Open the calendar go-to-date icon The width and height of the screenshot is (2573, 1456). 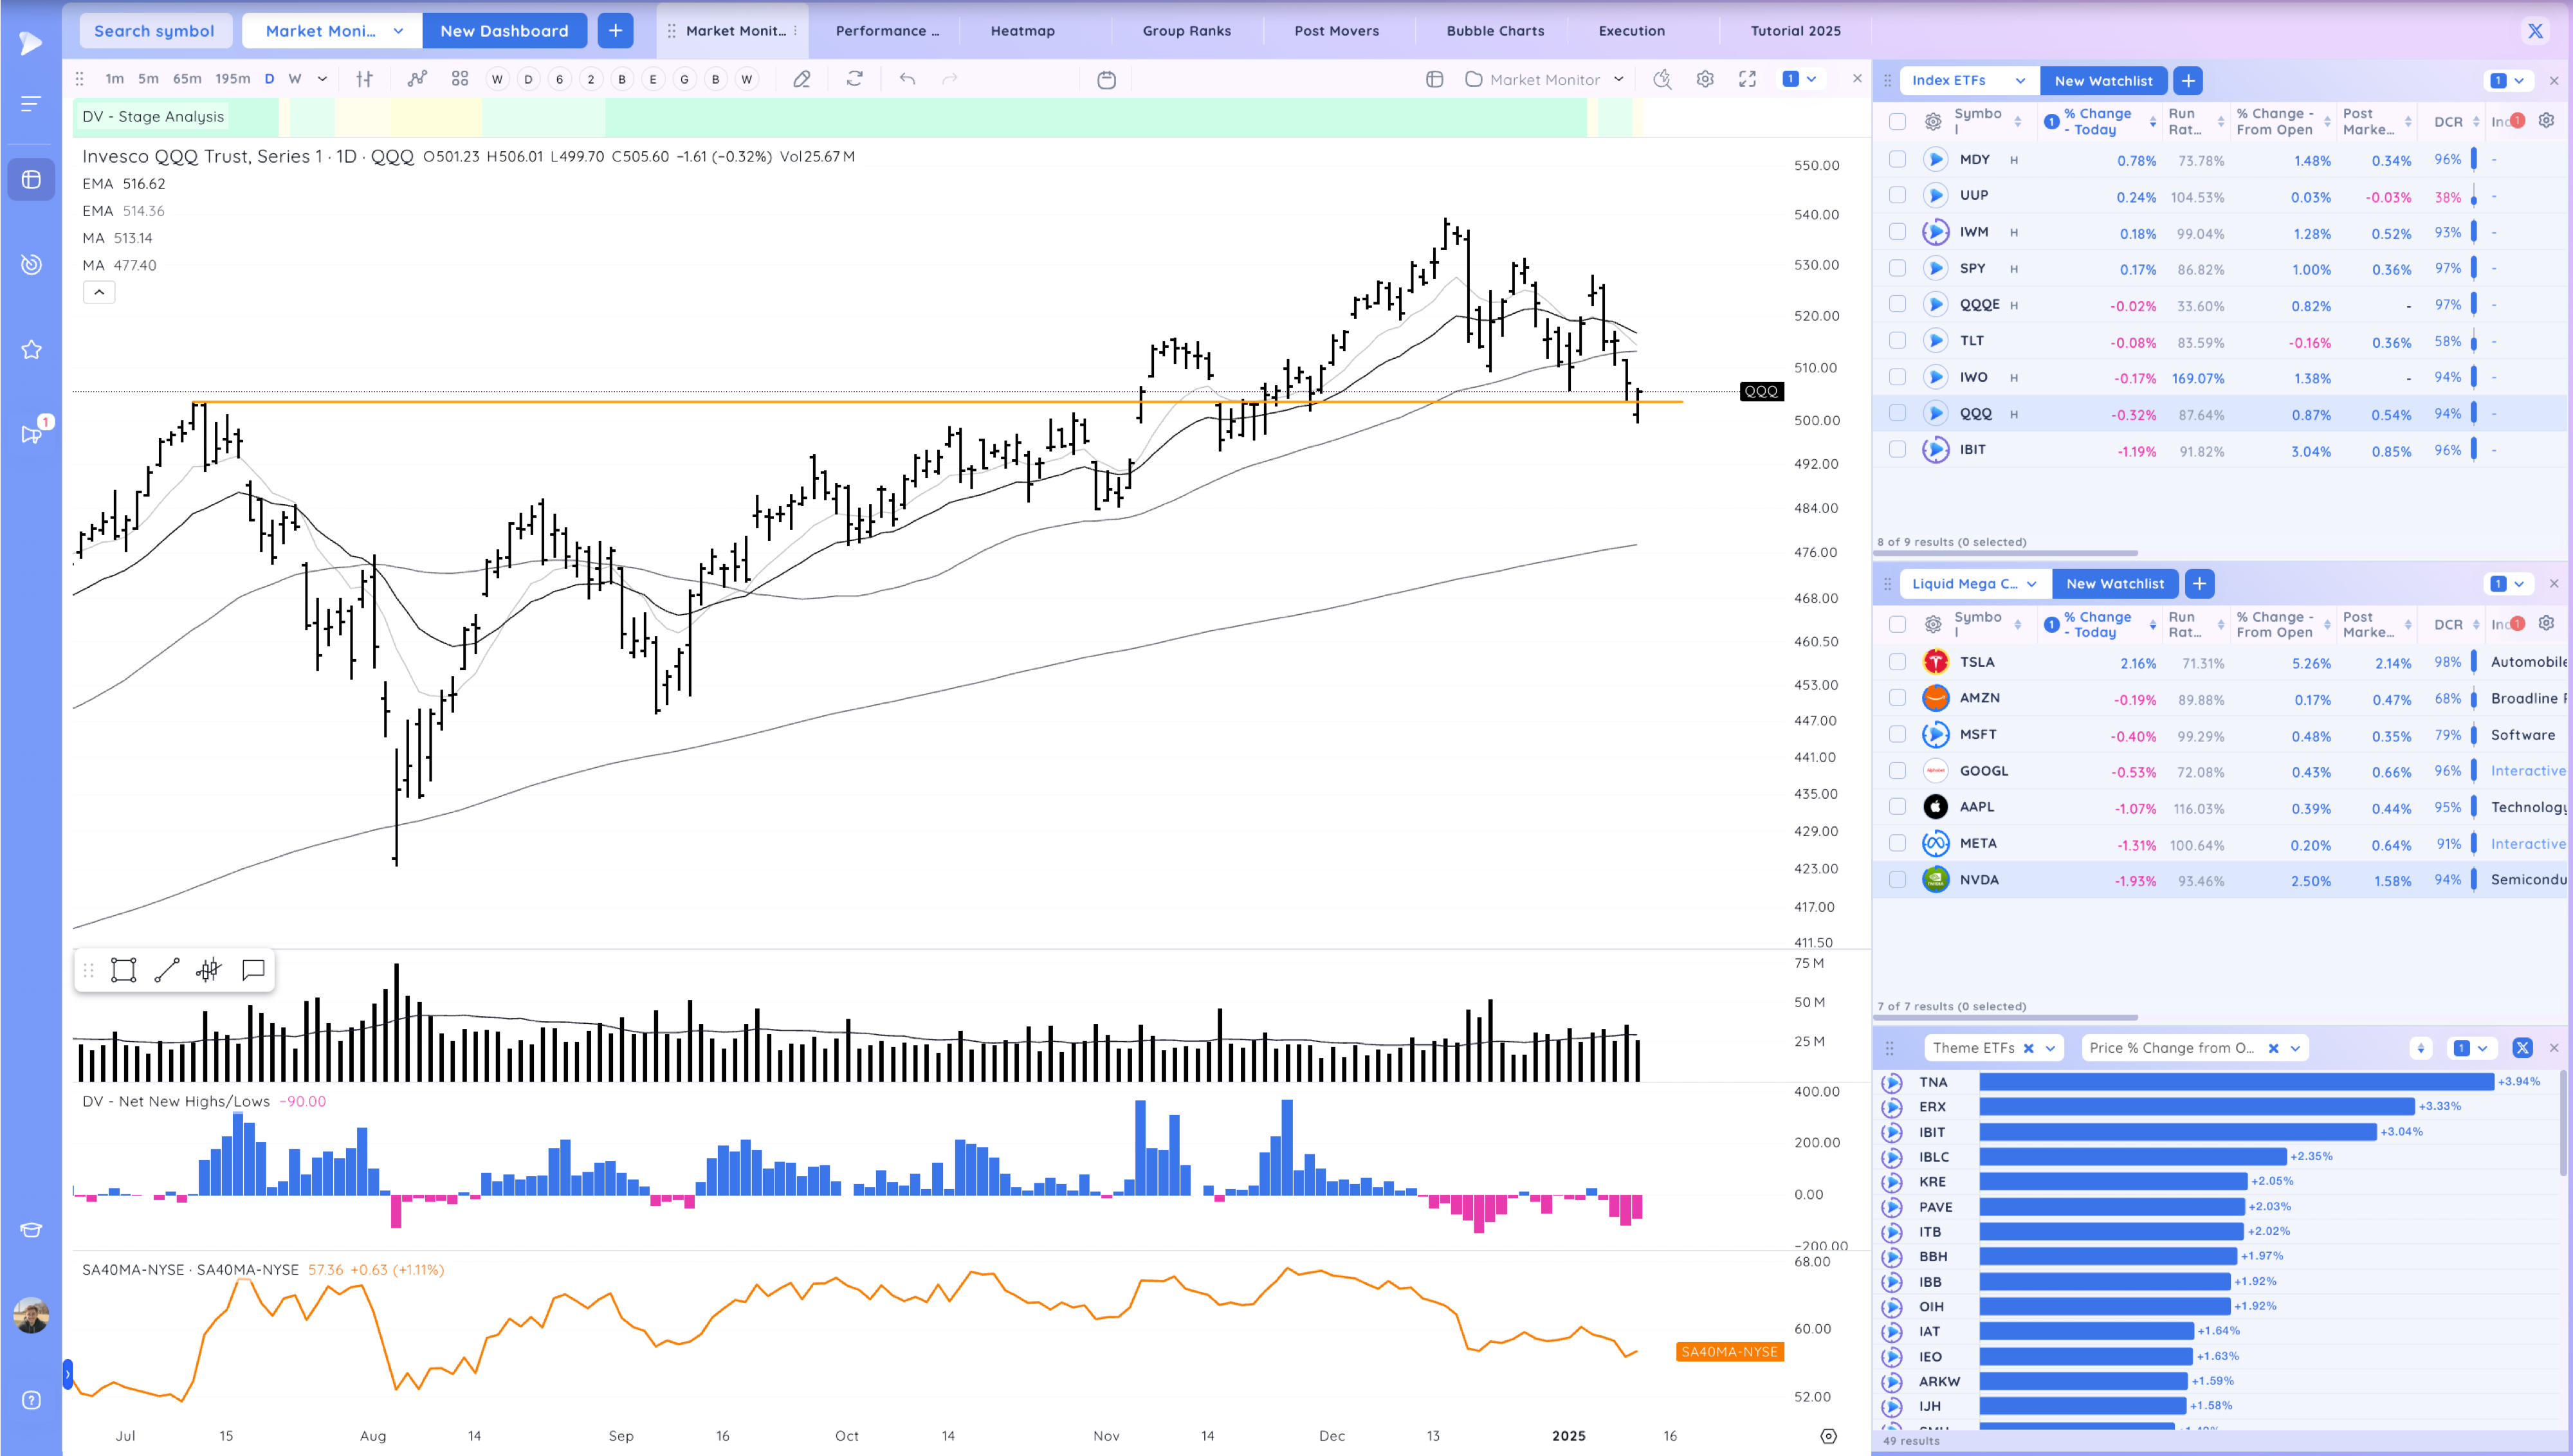pyautogui.click(x=1106, y=80)
